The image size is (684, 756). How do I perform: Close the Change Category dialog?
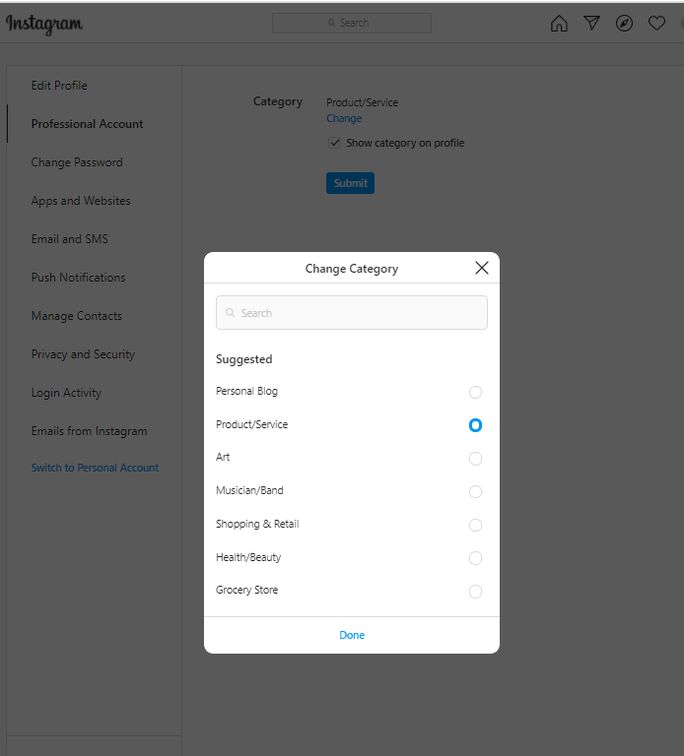point(481,268)
